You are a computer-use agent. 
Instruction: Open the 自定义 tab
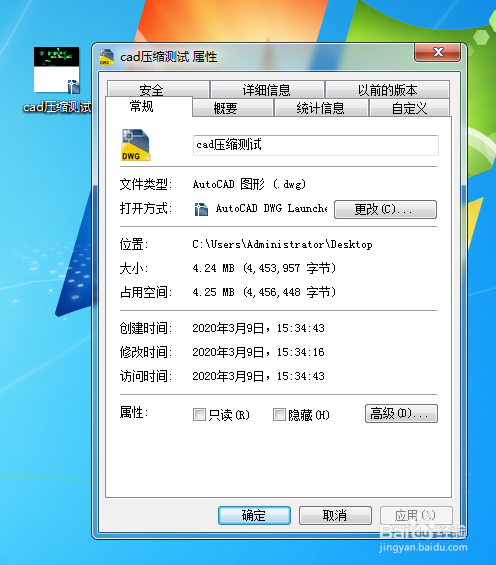410,108
